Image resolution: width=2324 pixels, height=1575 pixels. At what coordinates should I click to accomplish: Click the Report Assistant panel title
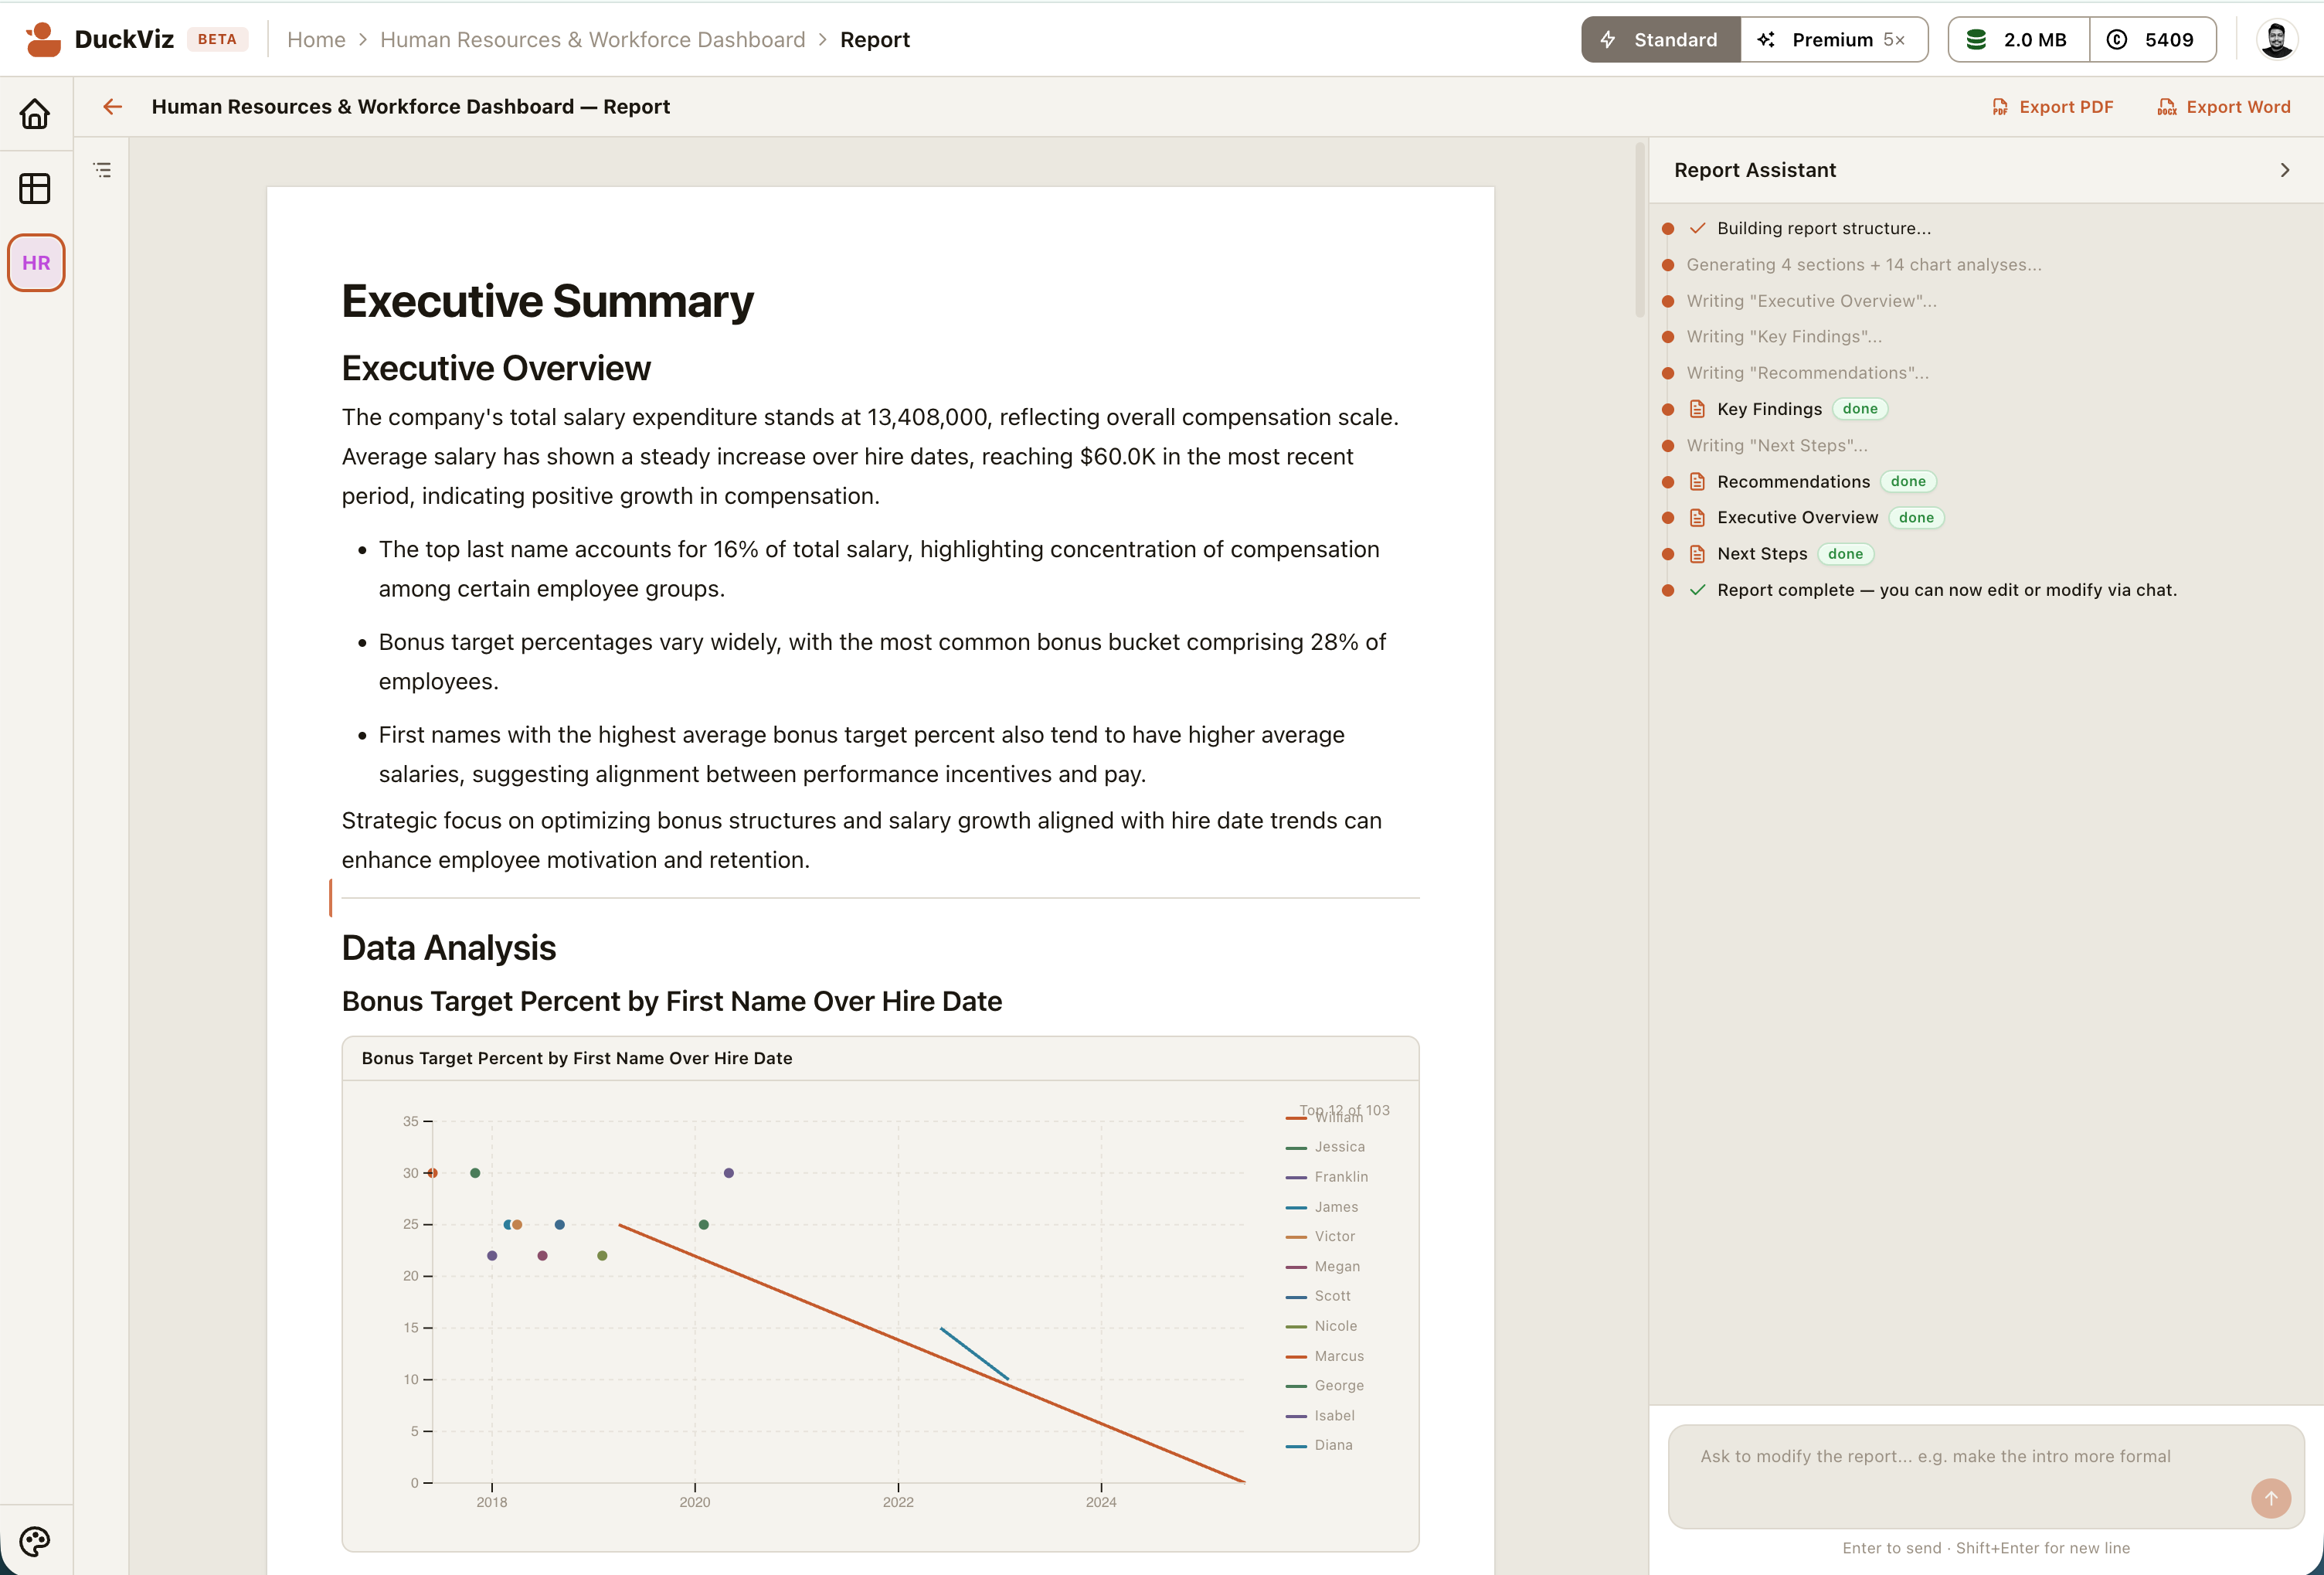(x=1755, y=170)
